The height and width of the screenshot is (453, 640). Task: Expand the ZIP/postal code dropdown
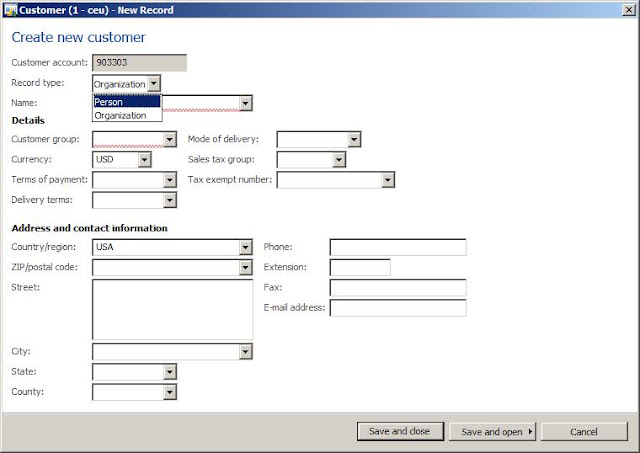click(x=245, y=268)
